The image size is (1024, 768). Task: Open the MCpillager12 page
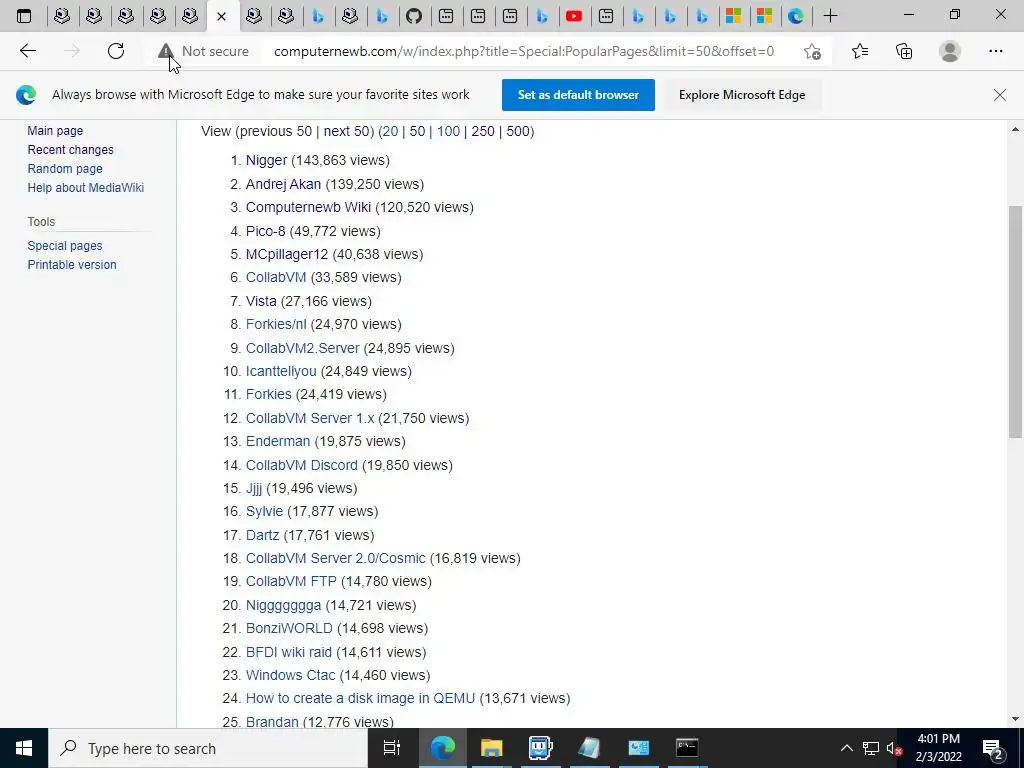pos(286,254)
